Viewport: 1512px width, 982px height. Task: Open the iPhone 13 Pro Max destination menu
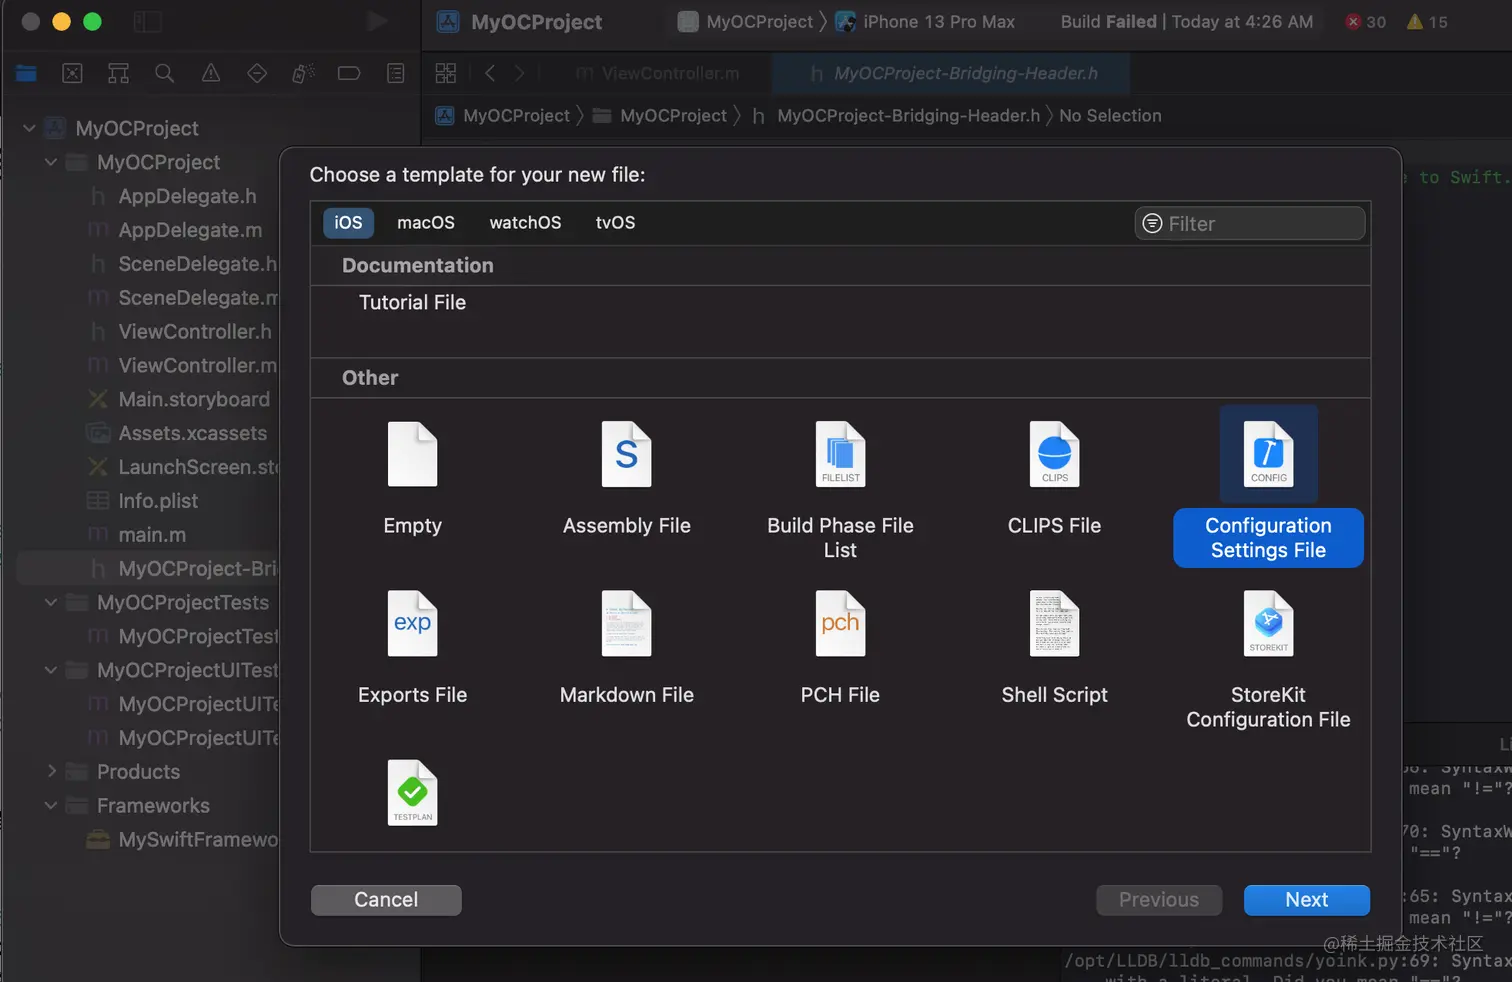pos(925,22)
